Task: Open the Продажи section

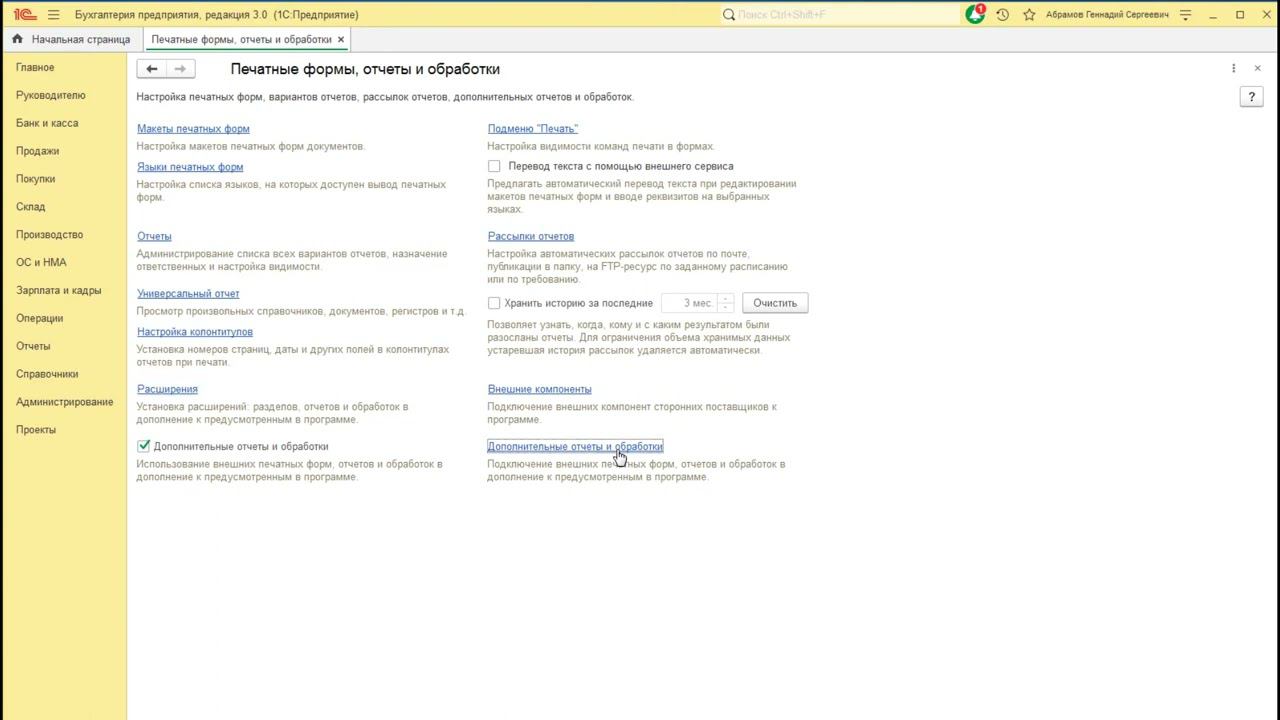Action: (37, 151)
